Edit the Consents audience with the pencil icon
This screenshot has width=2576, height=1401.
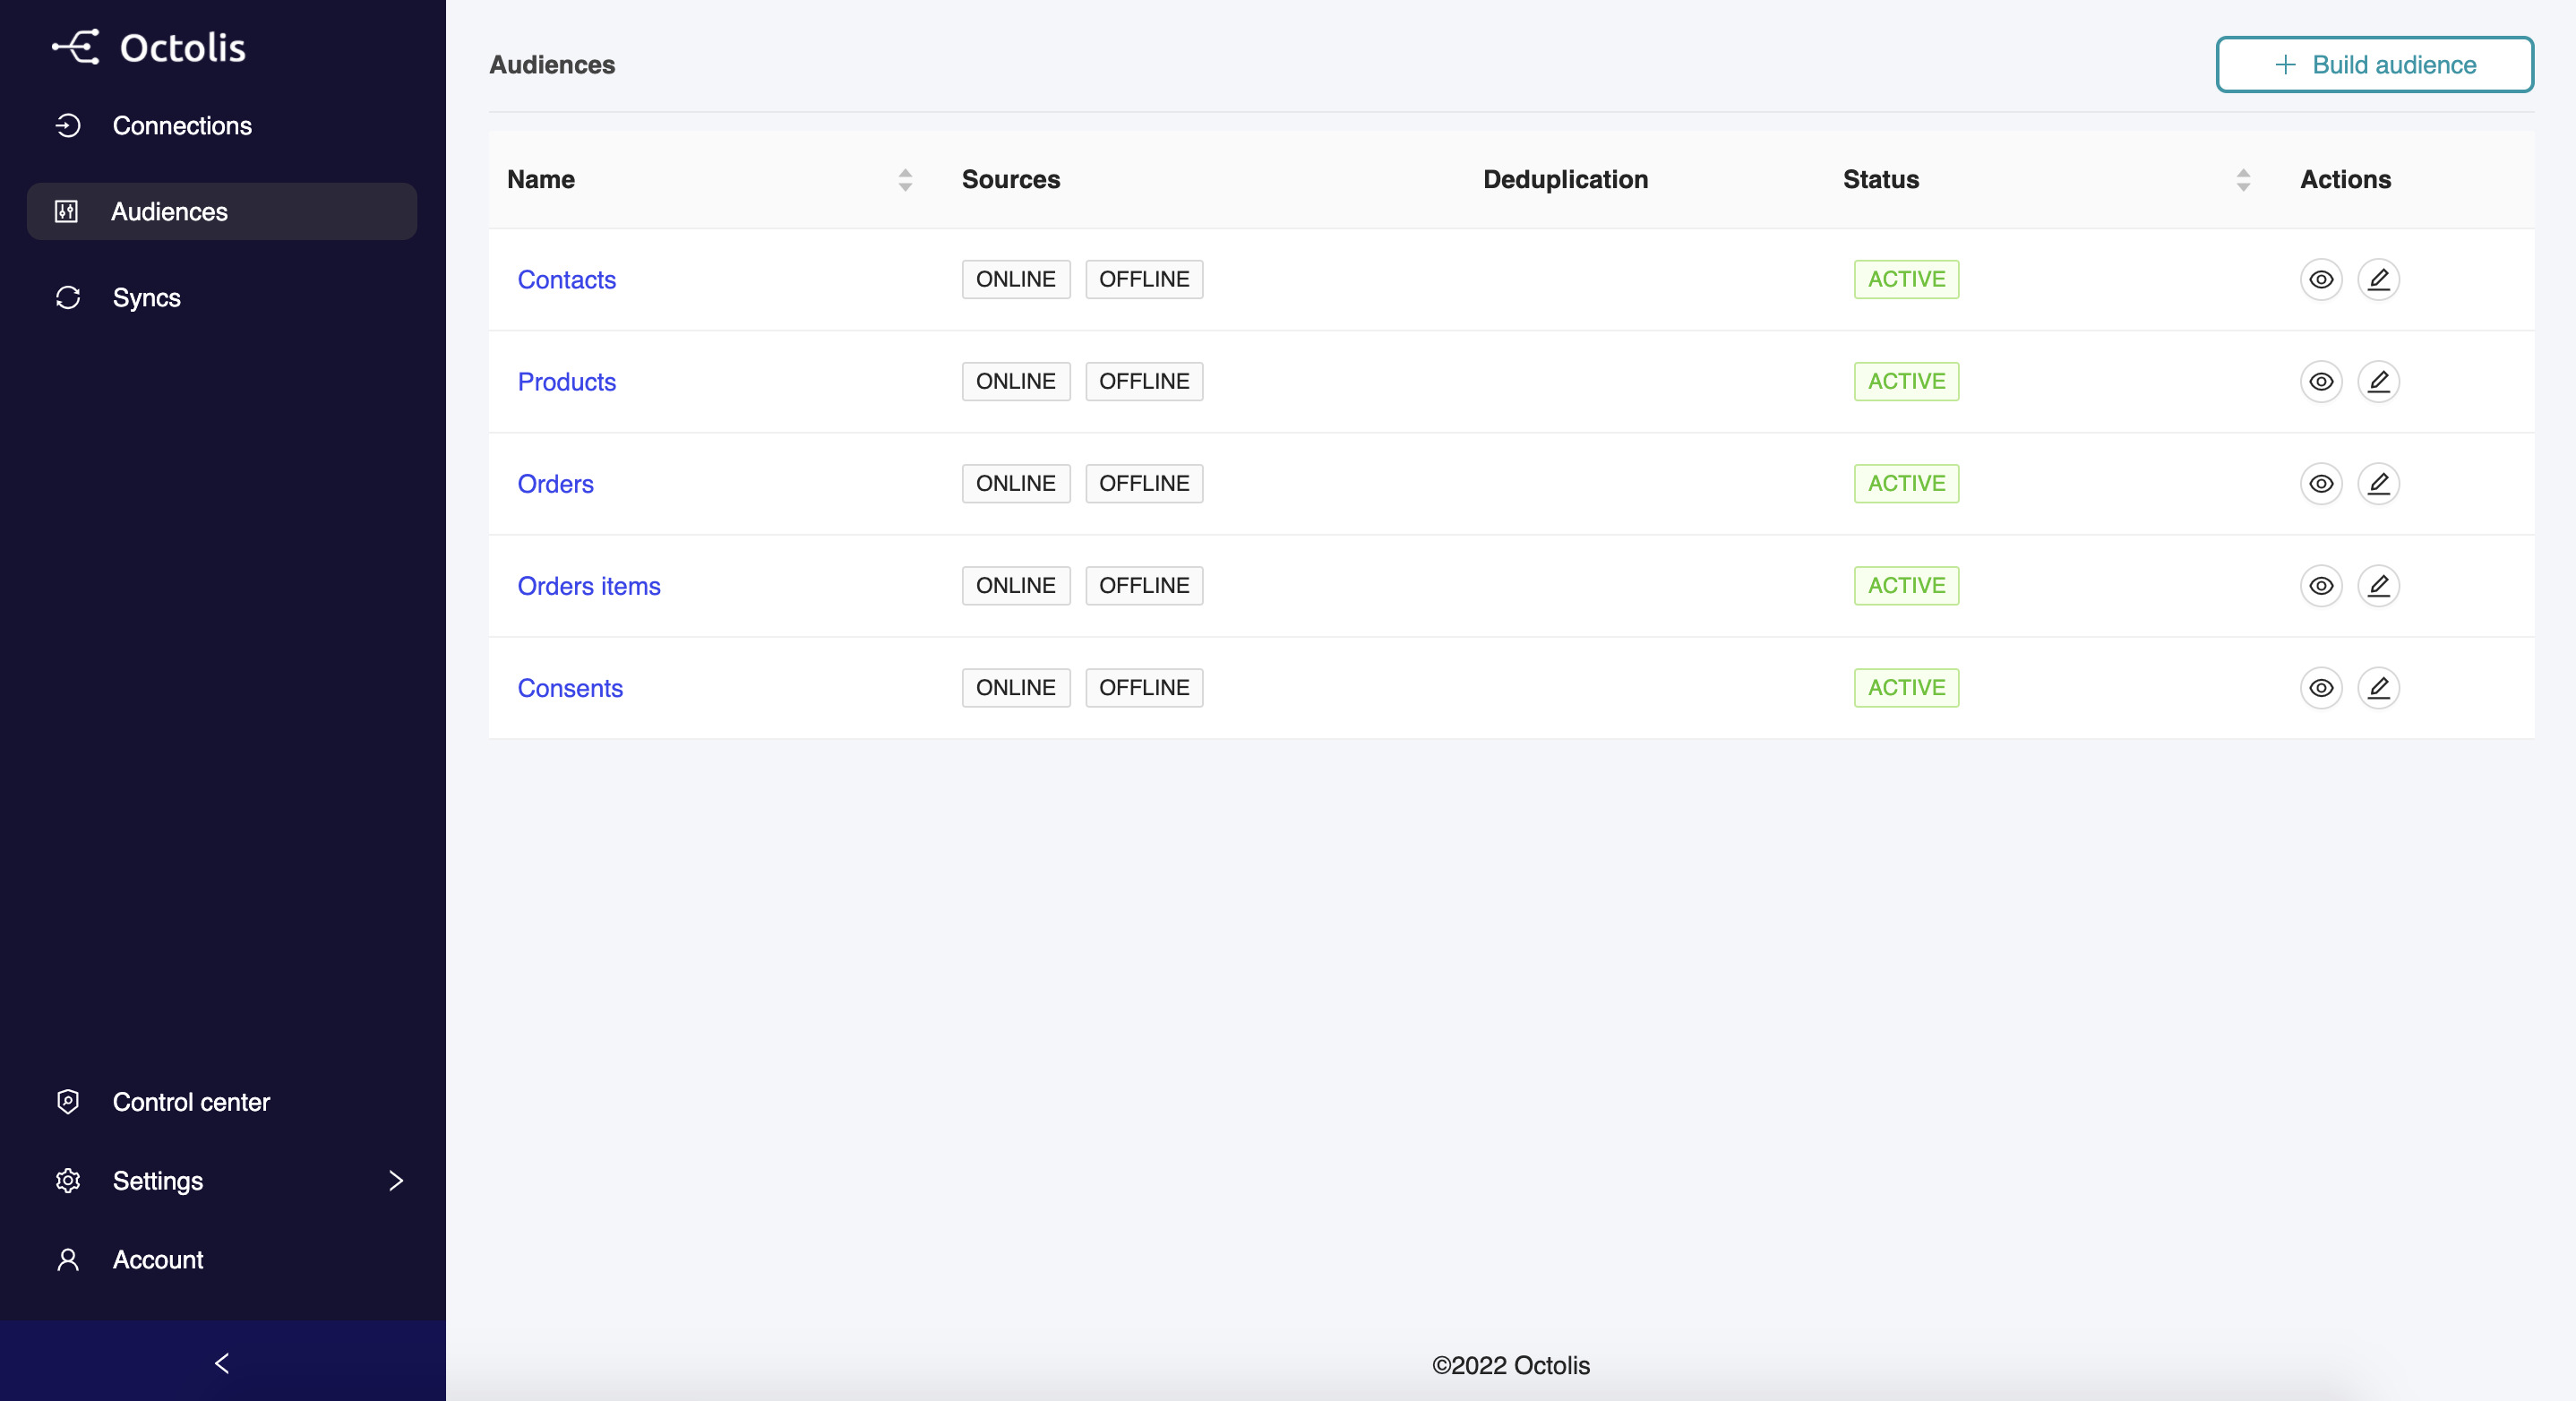click(2379, 688)
